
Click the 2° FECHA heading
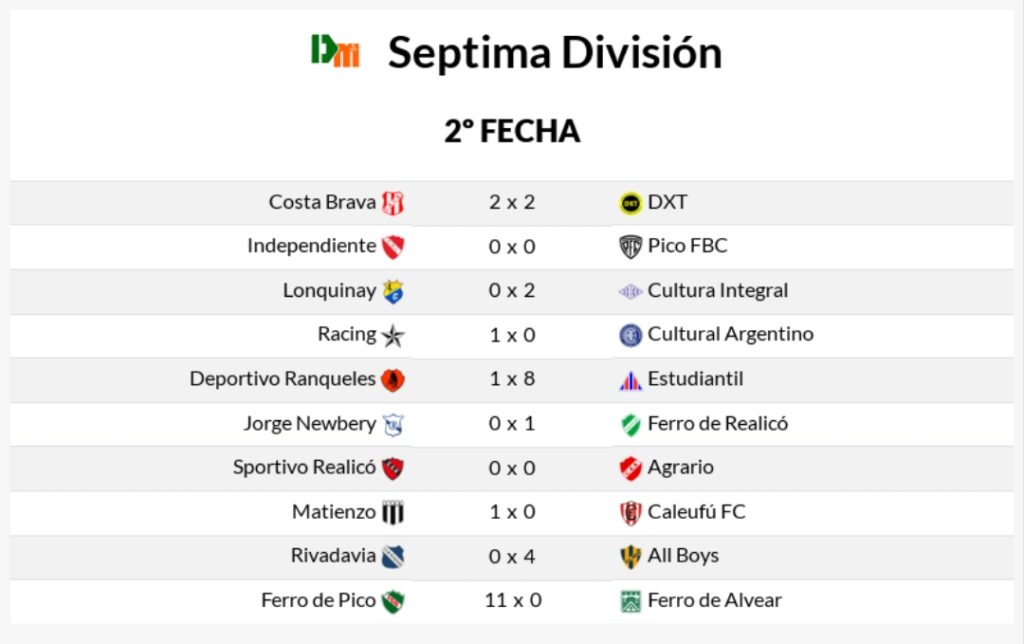click(x=512, y=131)
